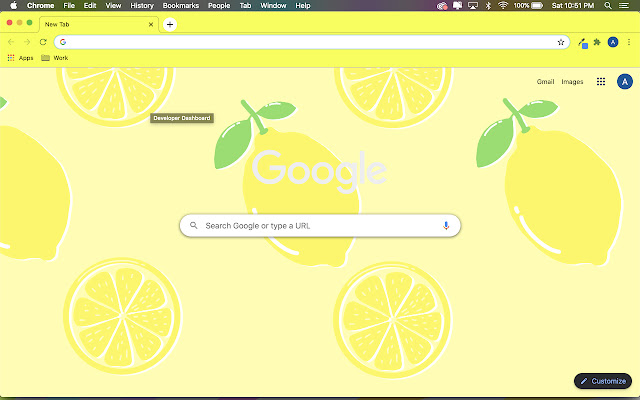
Task: Open the Images link
Action: click(x=572, y=82)
